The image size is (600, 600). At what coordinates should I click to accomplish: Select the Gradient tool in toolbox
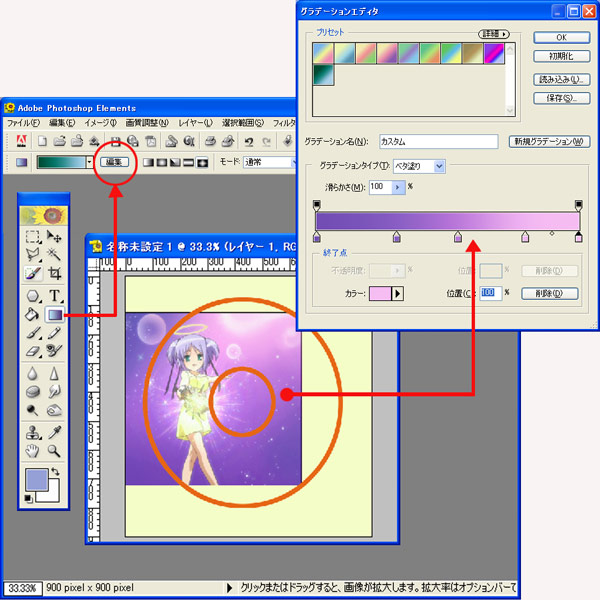(55, 315)
